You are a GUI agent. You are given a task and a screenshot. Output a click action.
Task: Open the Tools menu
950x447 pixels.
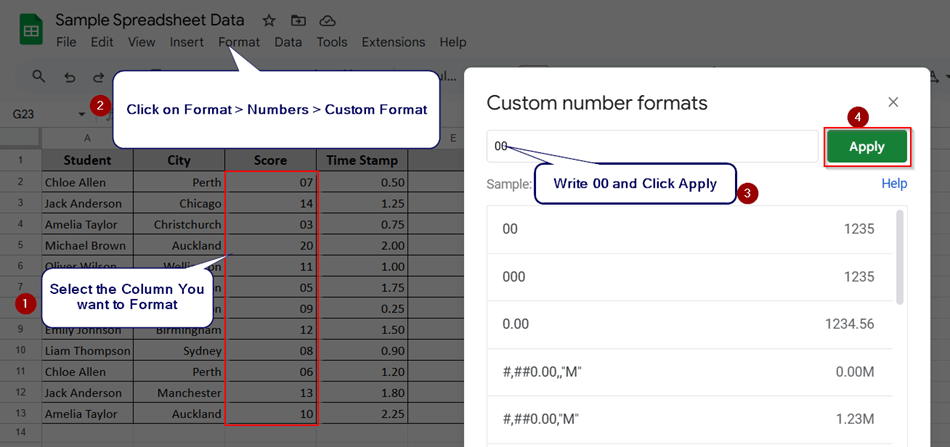click(x=332, y=42)
